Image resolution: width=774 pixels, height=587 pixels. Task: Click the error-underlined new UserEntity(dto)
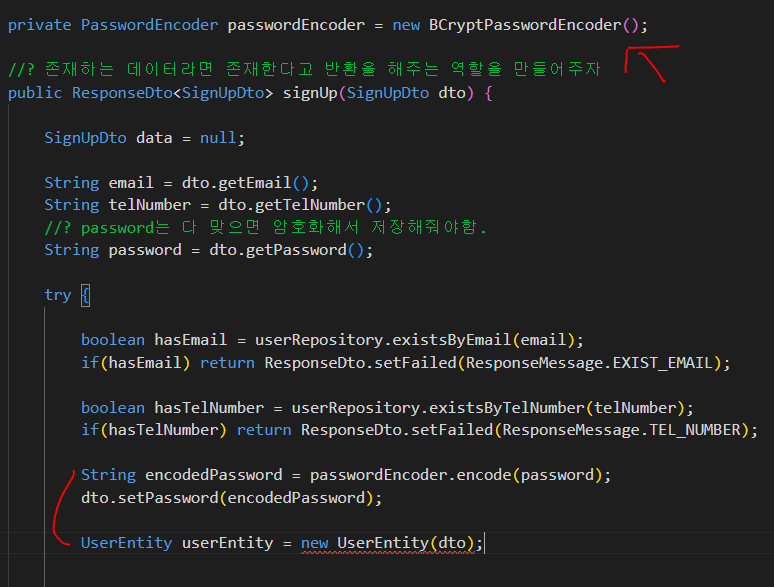387,544
